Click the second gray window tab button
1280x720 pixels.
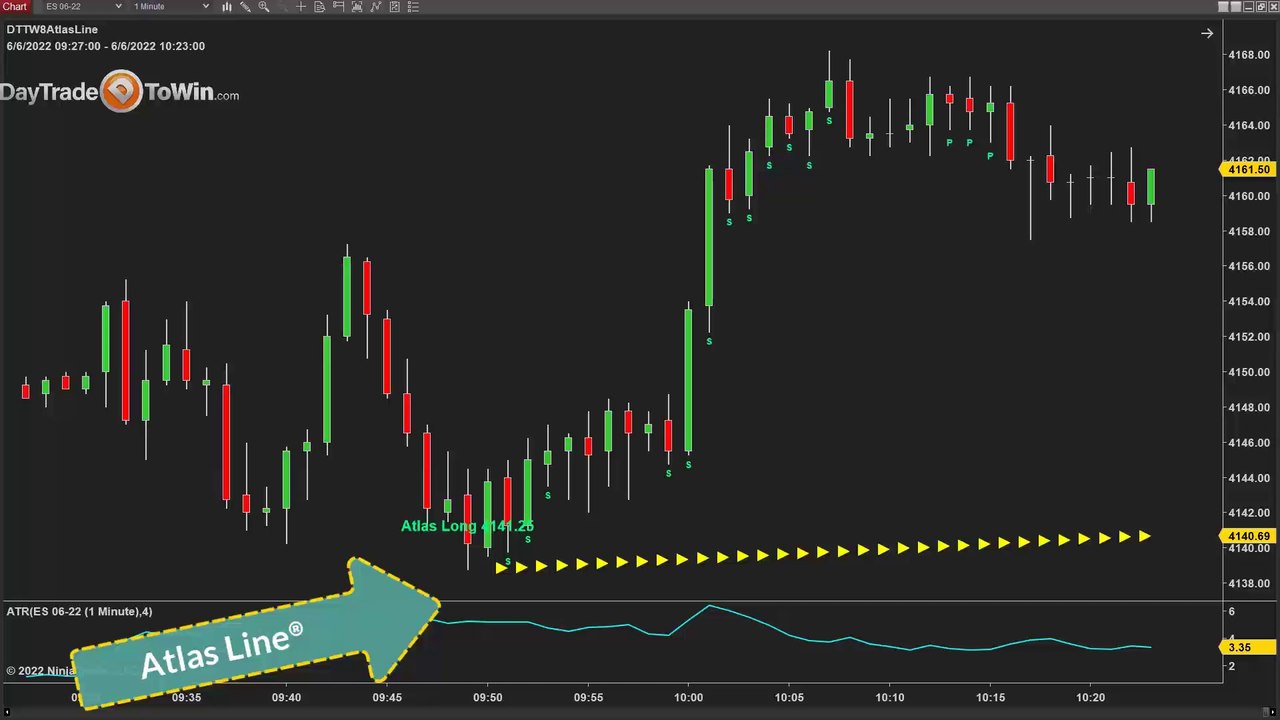[x=1236, y=7]
